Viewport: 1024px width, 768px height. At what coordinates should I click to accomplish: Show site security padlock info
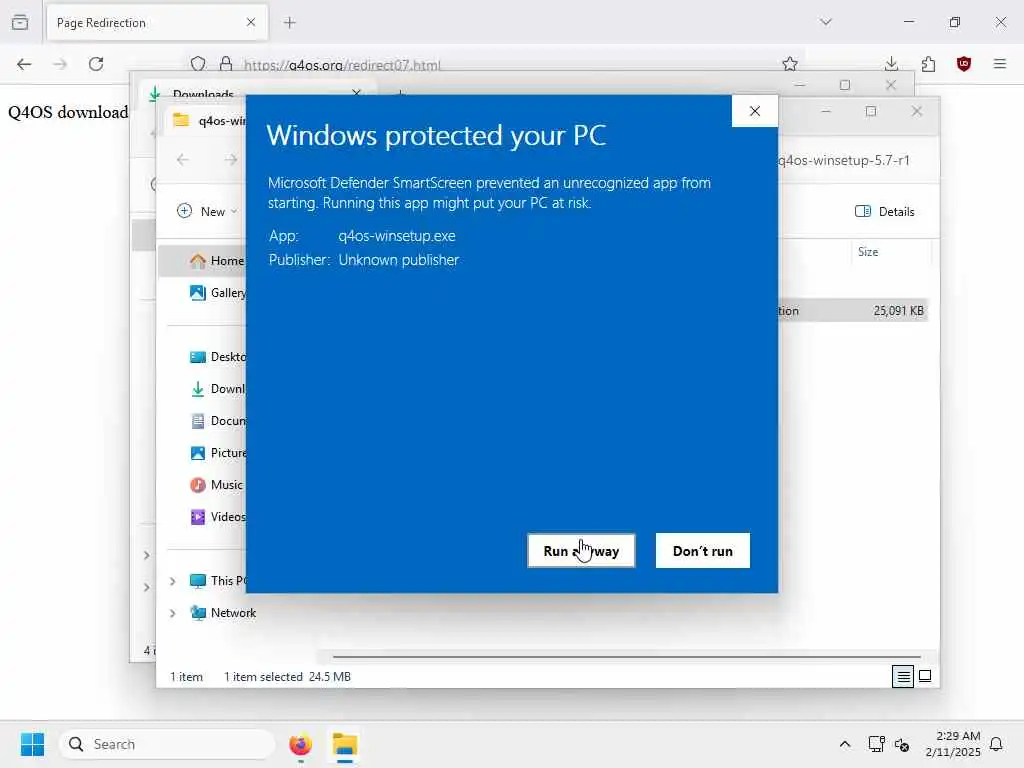point(226,64)
